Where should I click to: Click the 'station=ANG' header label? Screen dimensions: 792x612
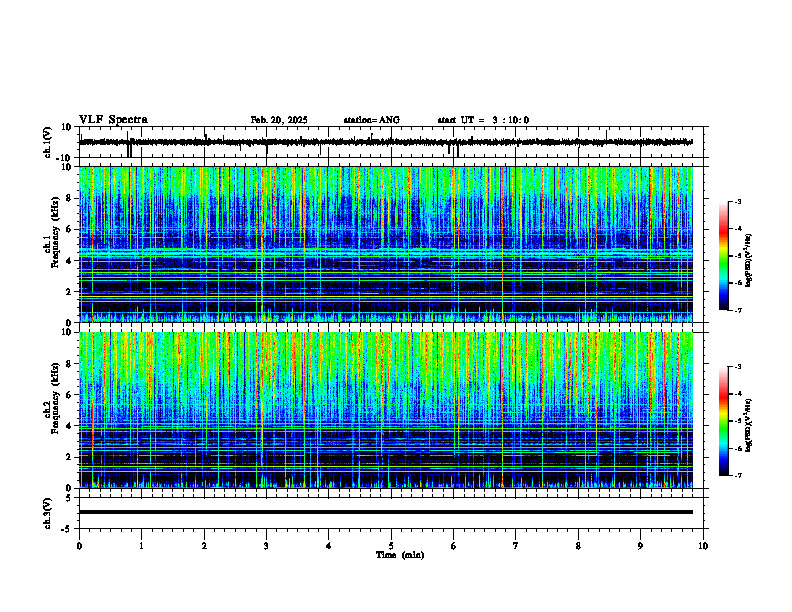372,120
